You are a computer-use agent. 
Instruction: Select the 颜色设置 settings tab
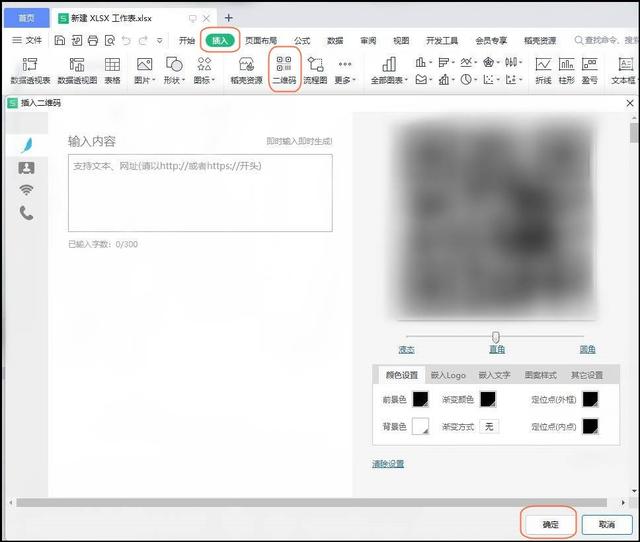click(x=402, y=375)
